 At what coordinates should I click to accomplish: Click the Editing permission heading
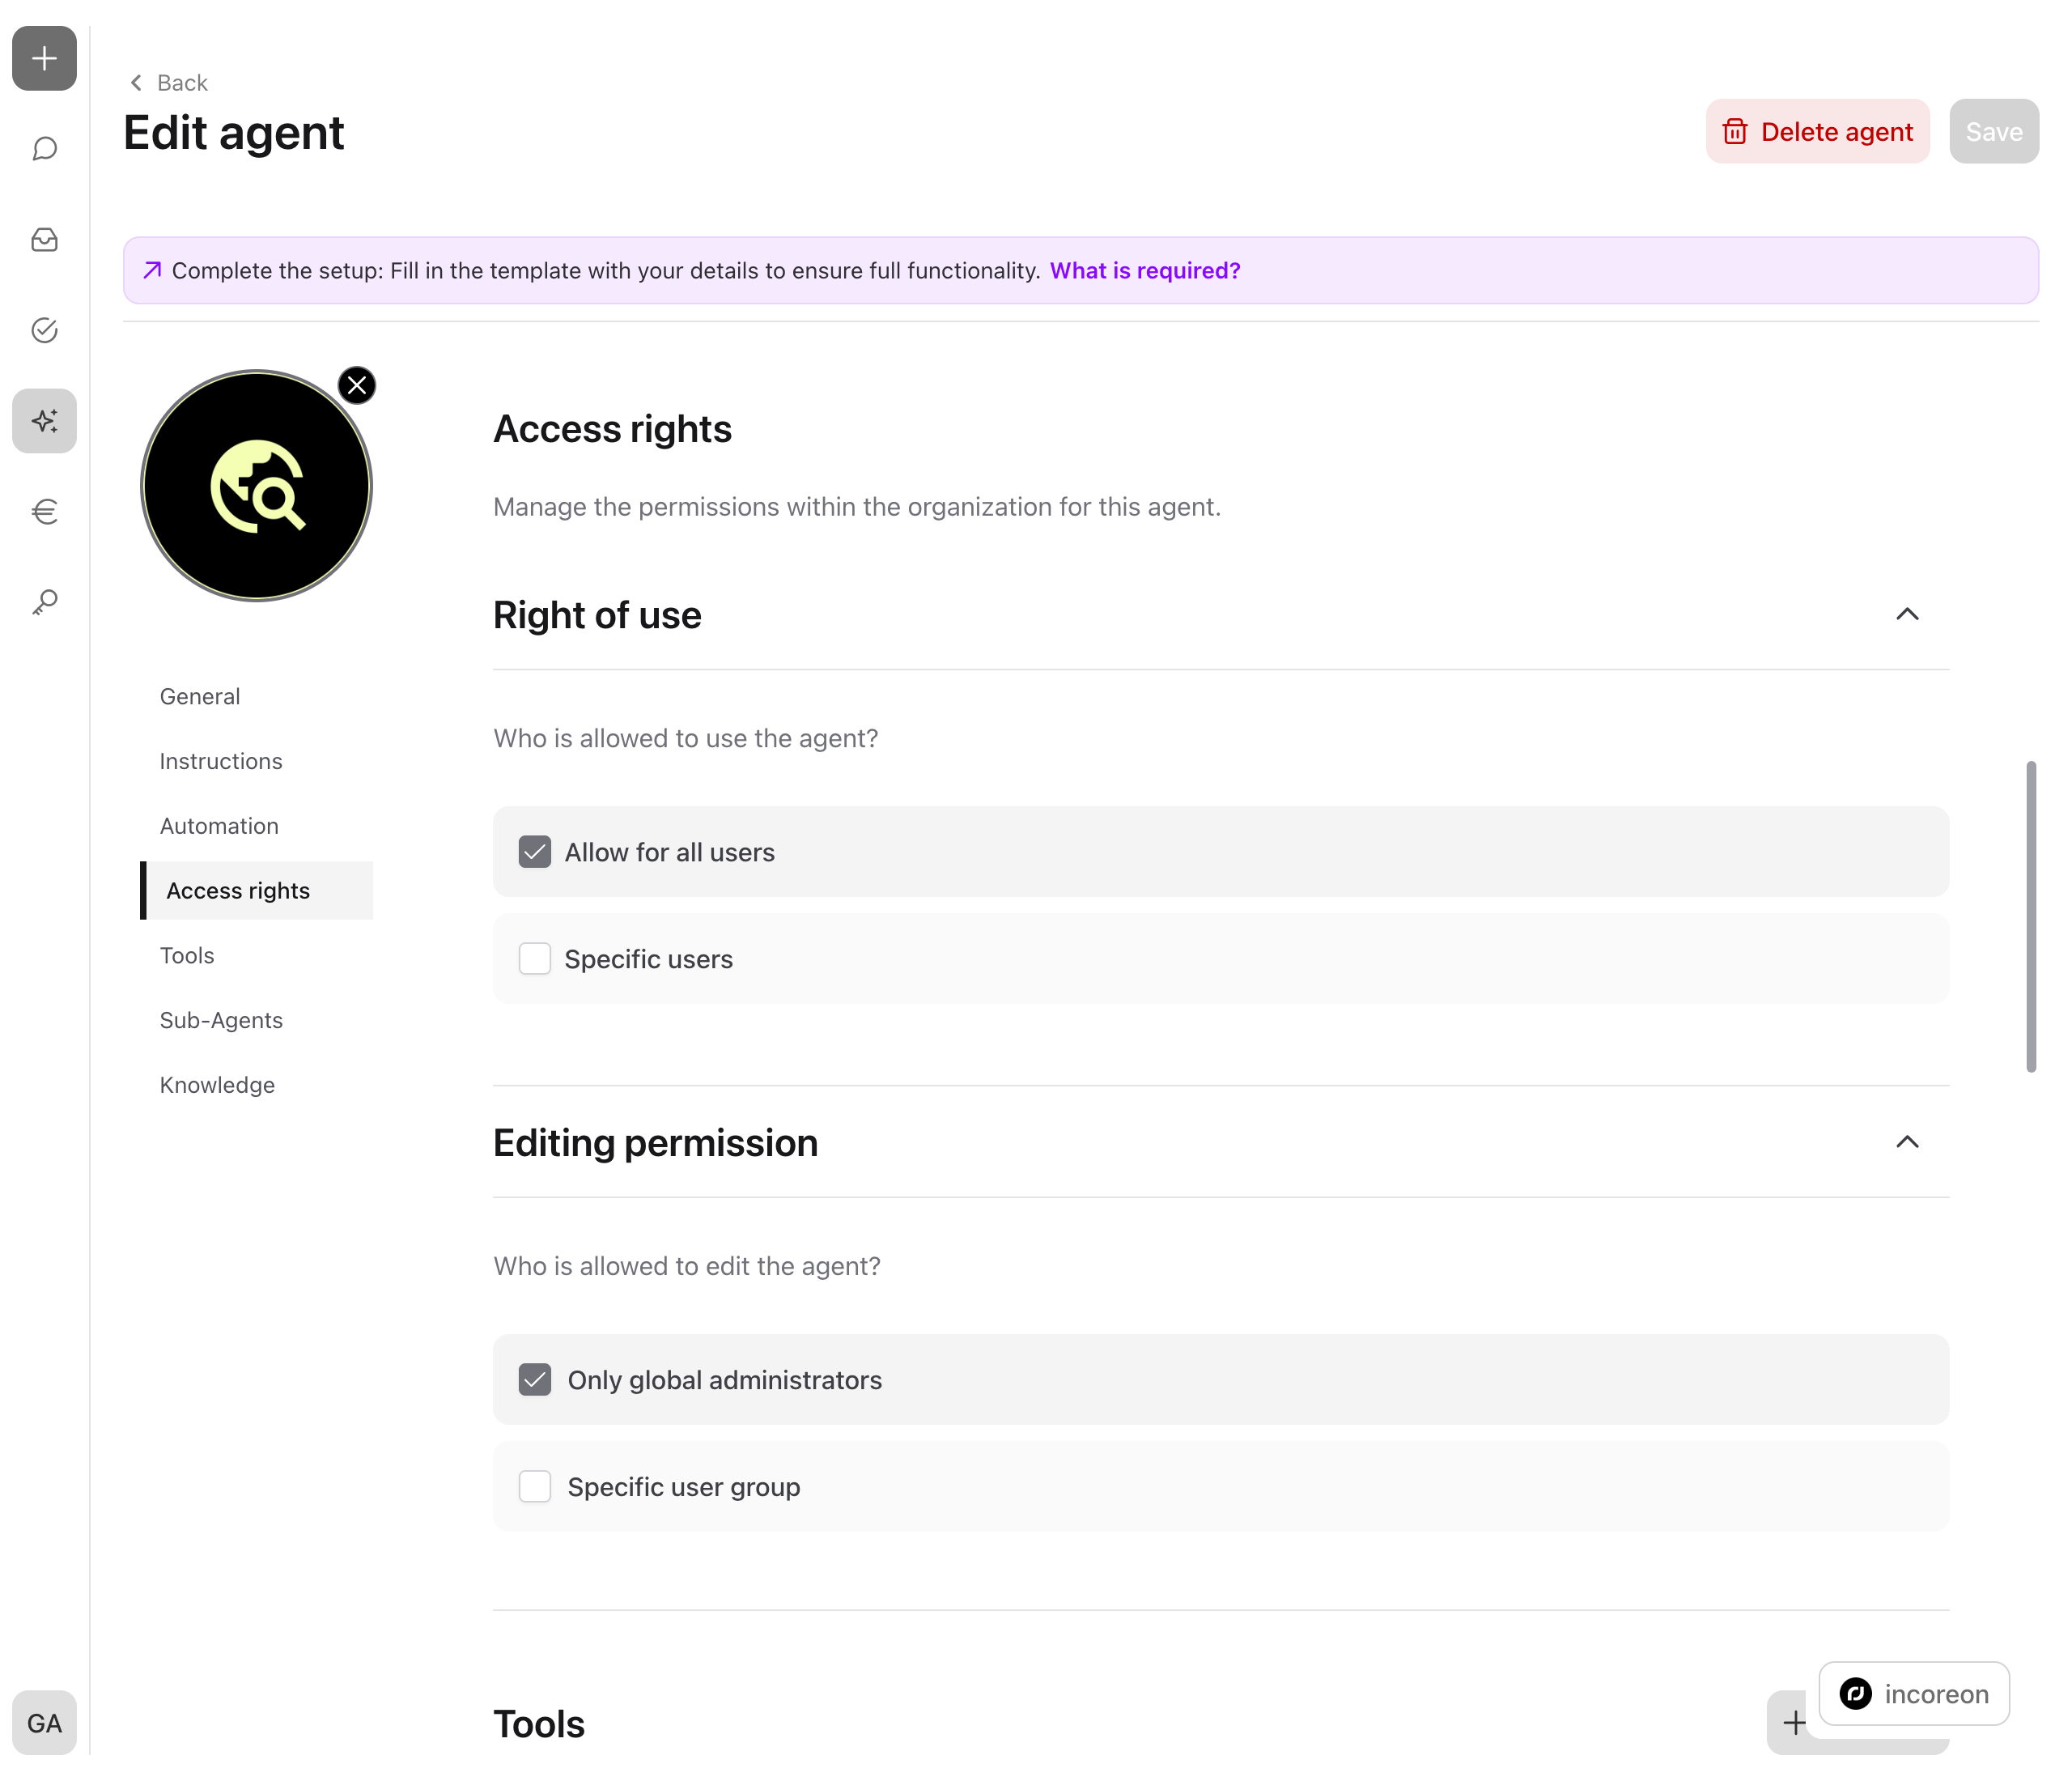click(656, 1143)
